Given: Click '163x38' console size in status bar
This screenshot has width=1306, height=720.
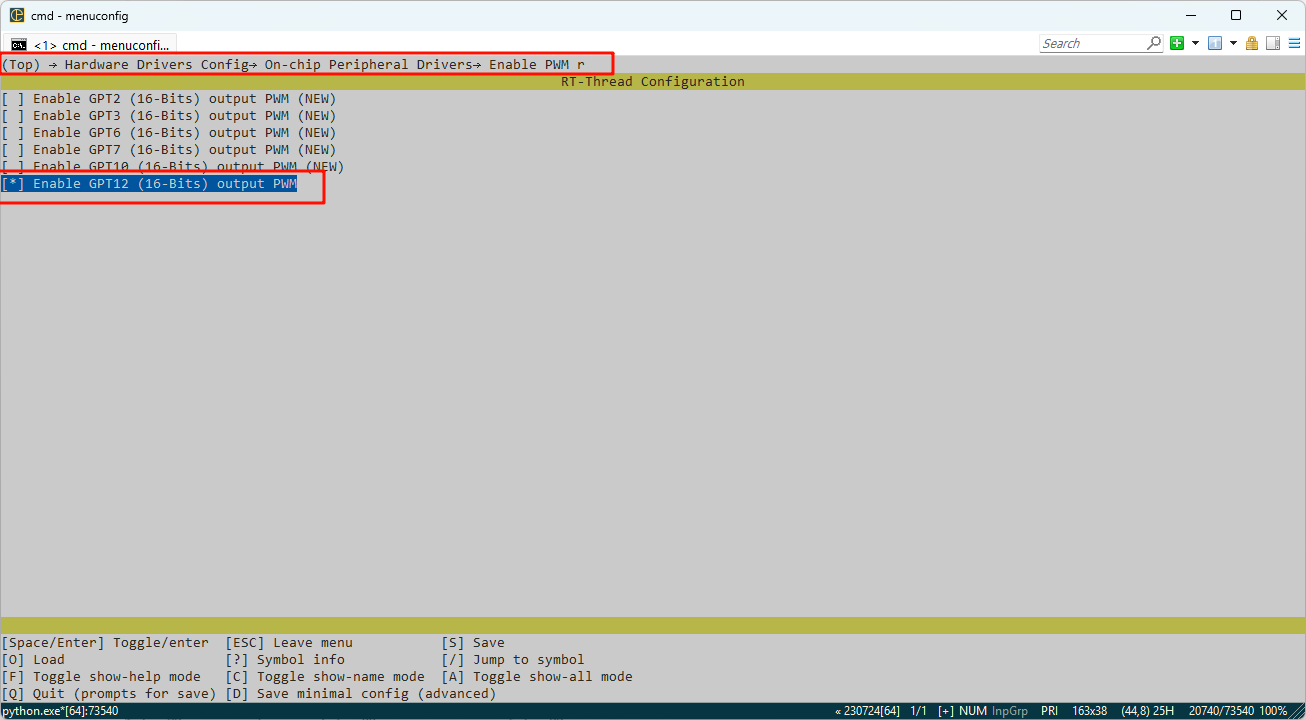Looking at the screenshot, I should tap(1089, 711).
